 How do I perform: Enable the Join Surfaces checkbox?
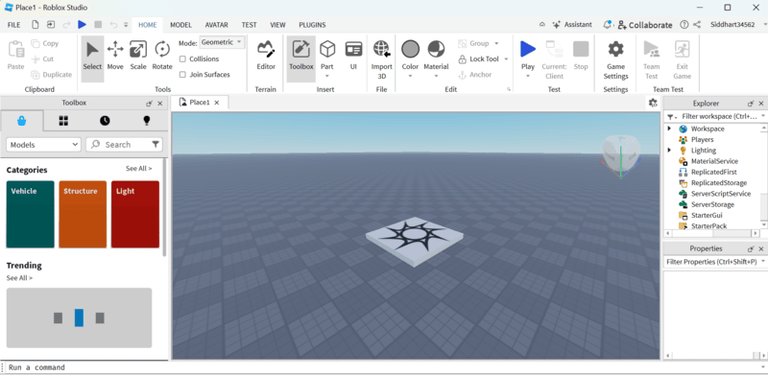pyautogui.click(x=182, y=74)
